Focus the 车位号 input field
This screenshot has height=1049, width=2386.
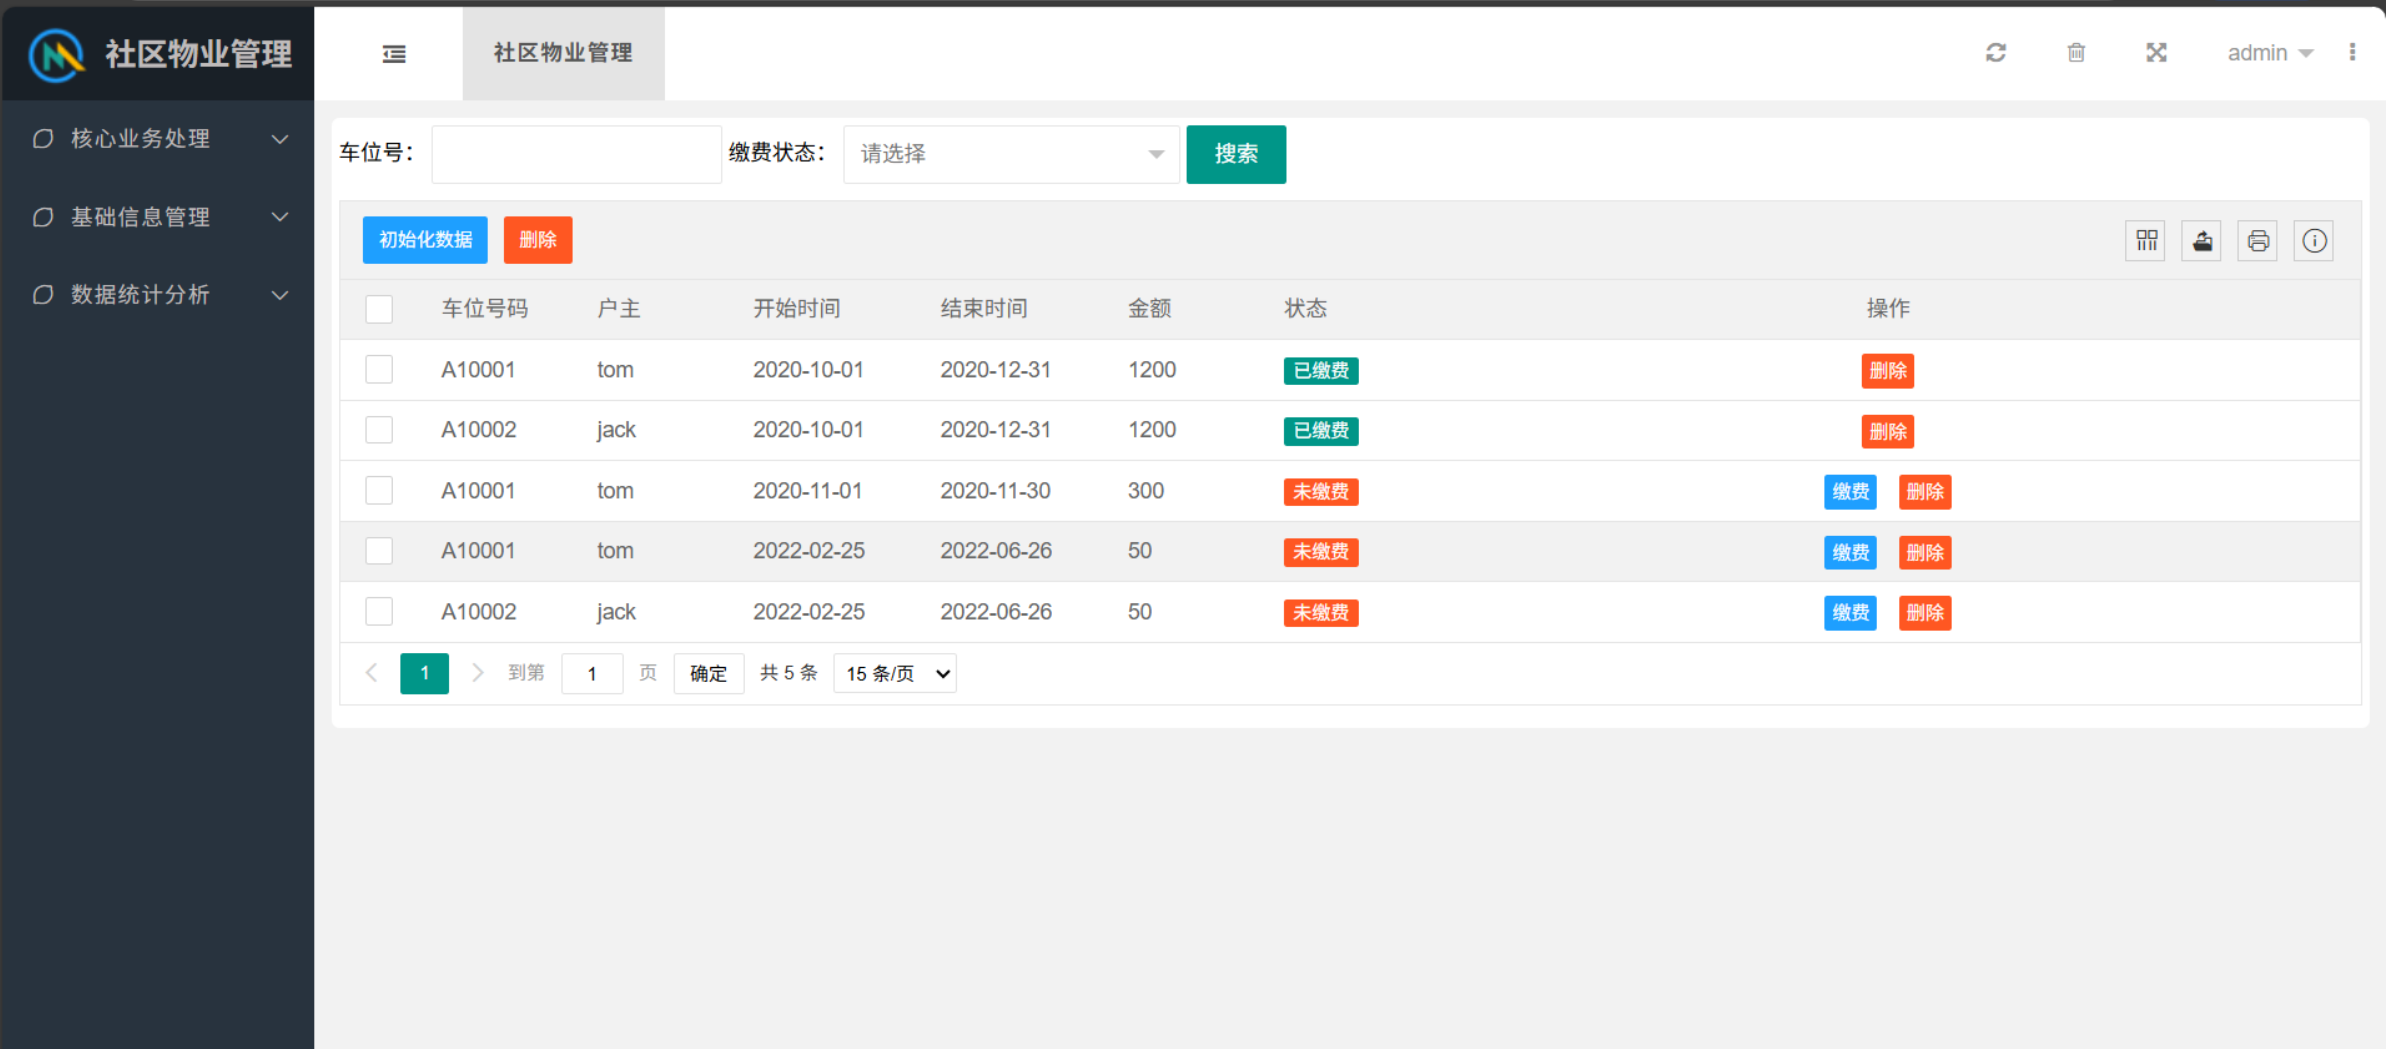pos(576,154)
